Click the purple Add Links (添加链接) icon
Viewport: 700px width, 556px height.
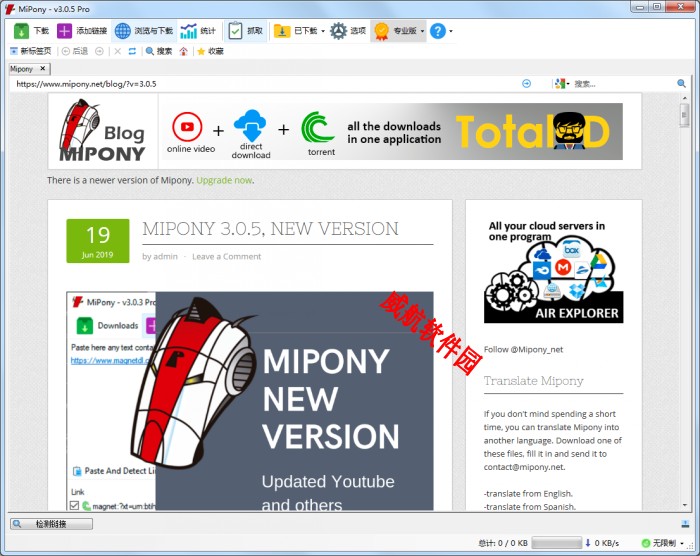coord(64,31)
